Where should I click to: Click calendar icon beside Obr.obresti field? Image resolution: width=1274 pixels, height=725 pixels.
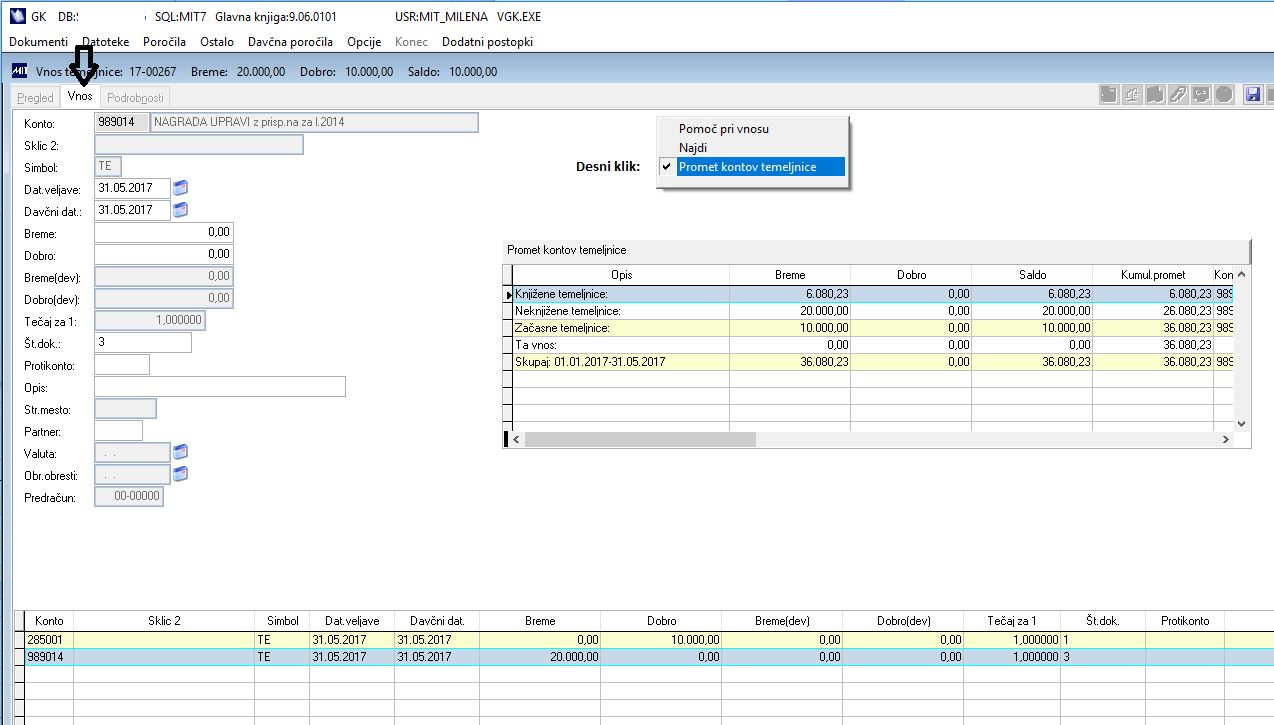[x=181, y=474]
